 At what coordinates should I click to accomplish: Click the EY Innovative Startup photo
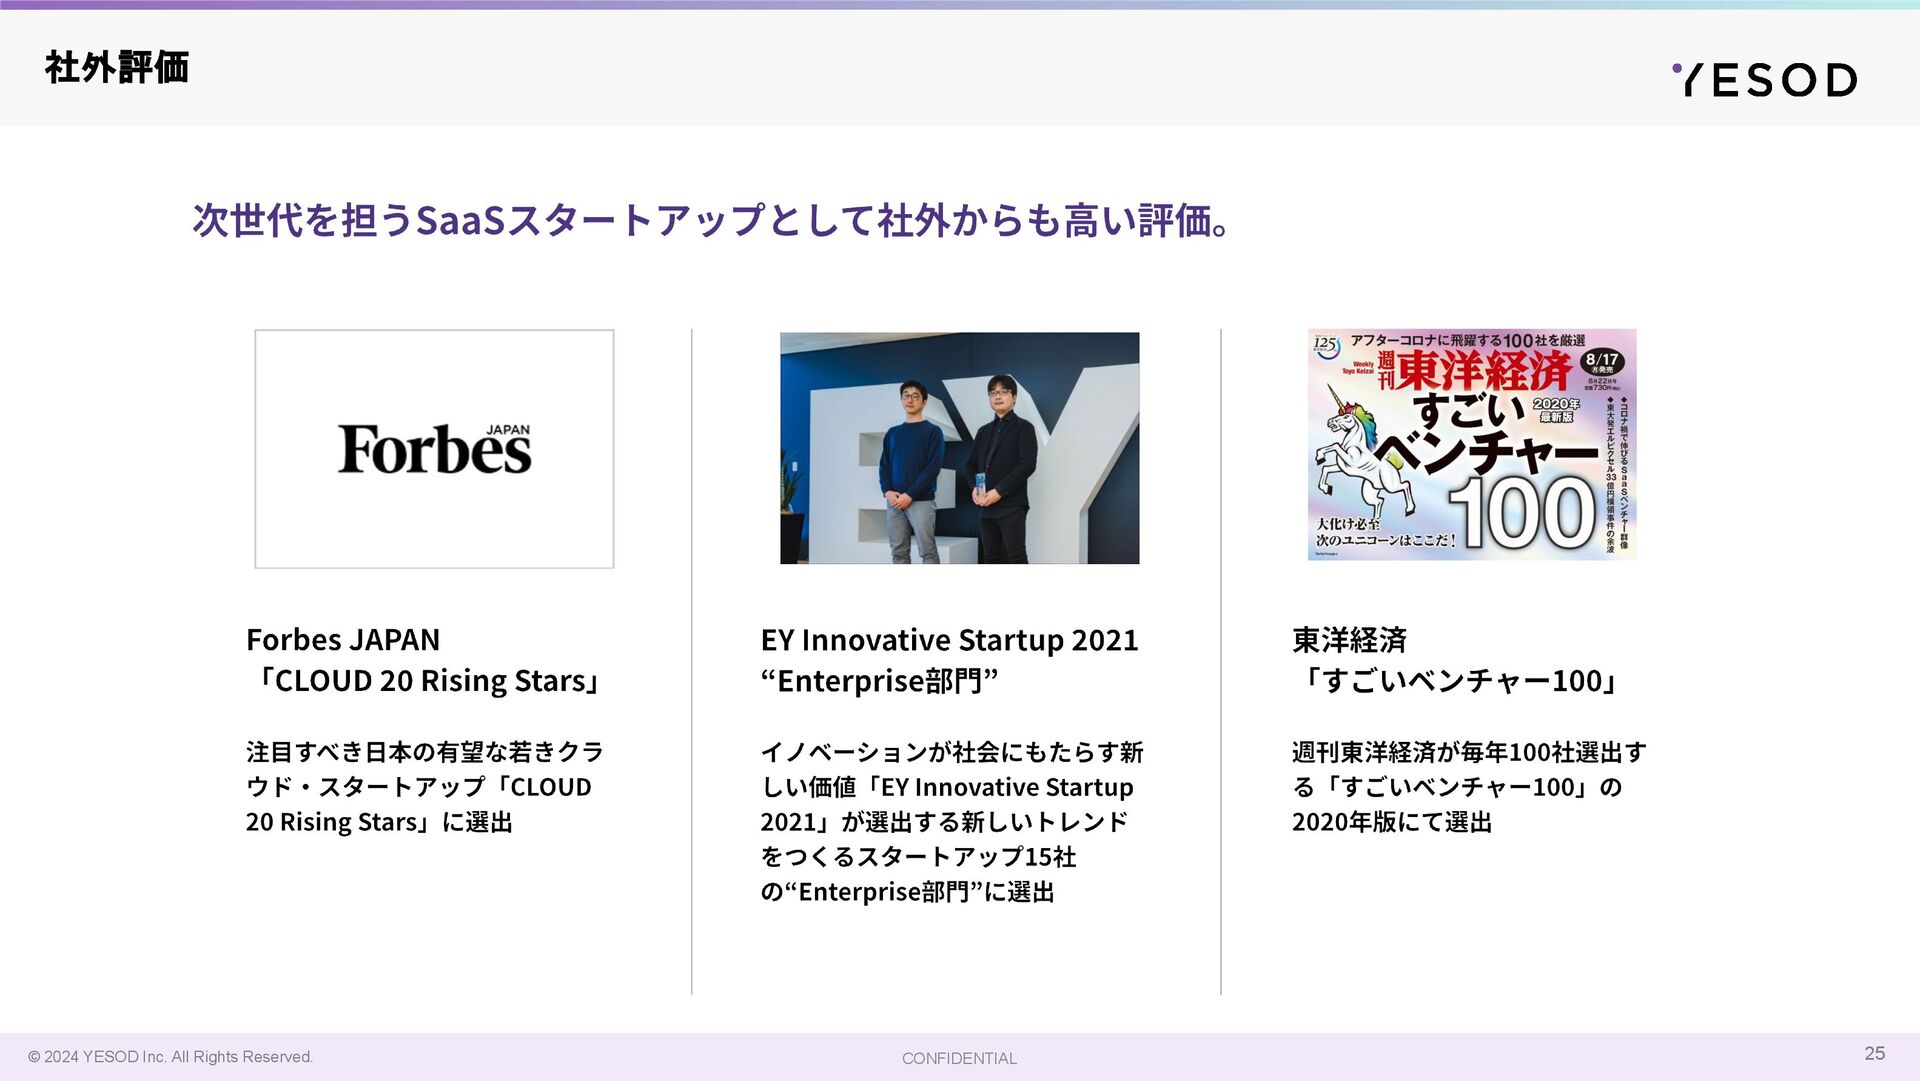pyautogui.click(x=959, y=448)
